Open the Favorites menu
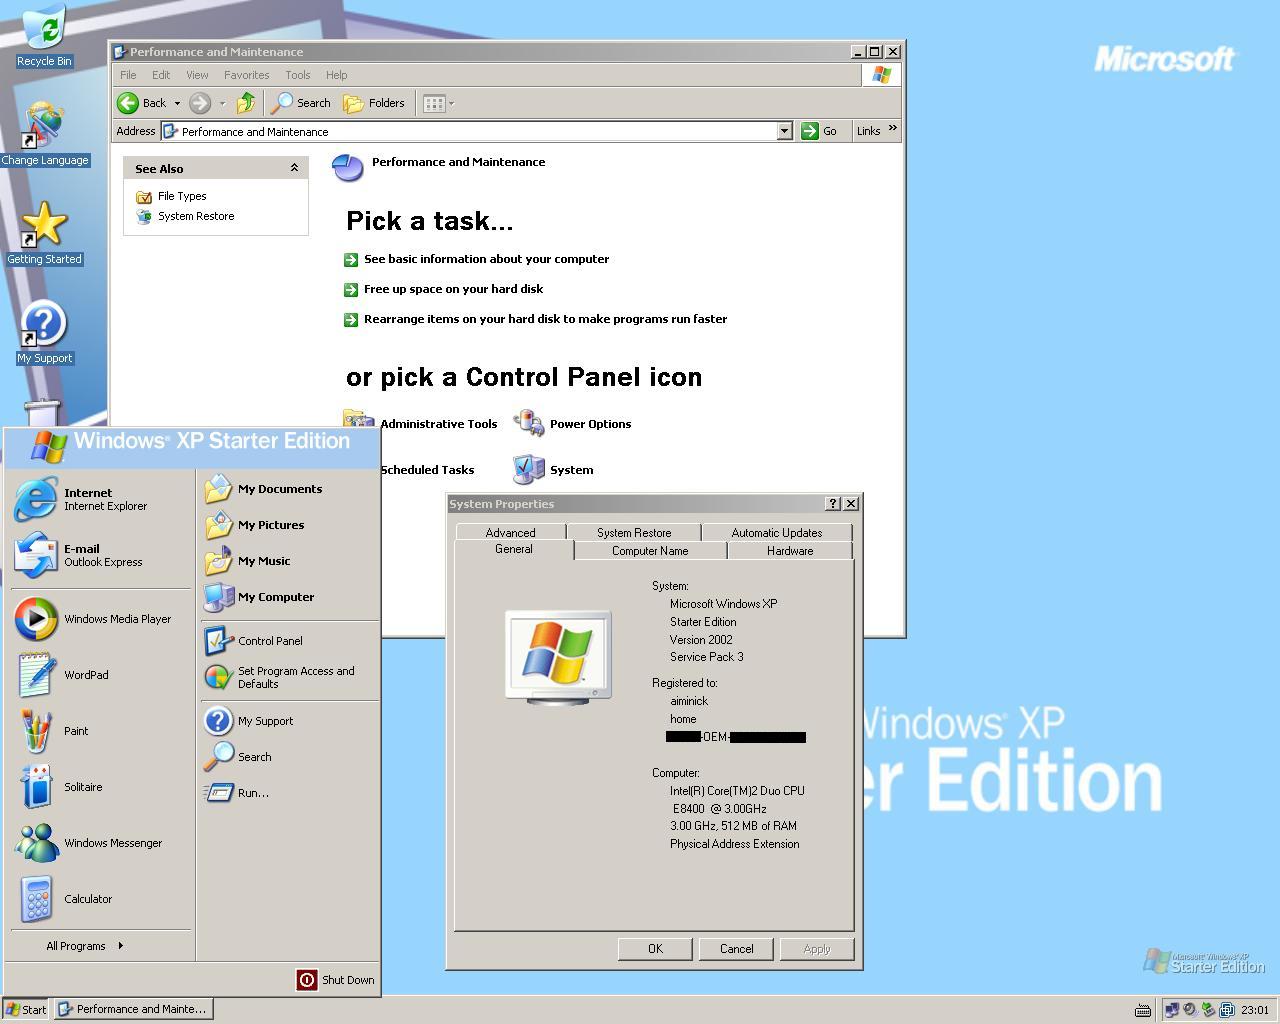 click(x=246, y=75)
